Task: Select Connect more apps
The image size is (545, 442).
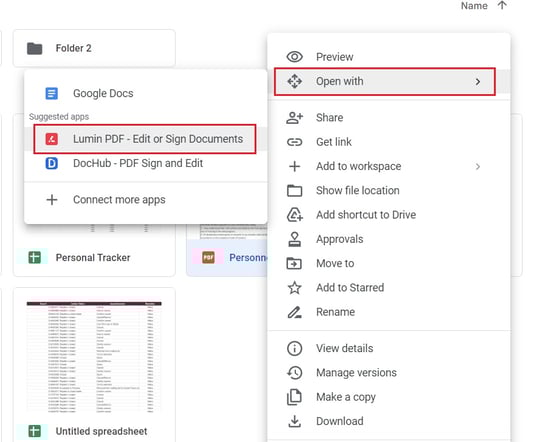Action: click(x=146, y=200)
